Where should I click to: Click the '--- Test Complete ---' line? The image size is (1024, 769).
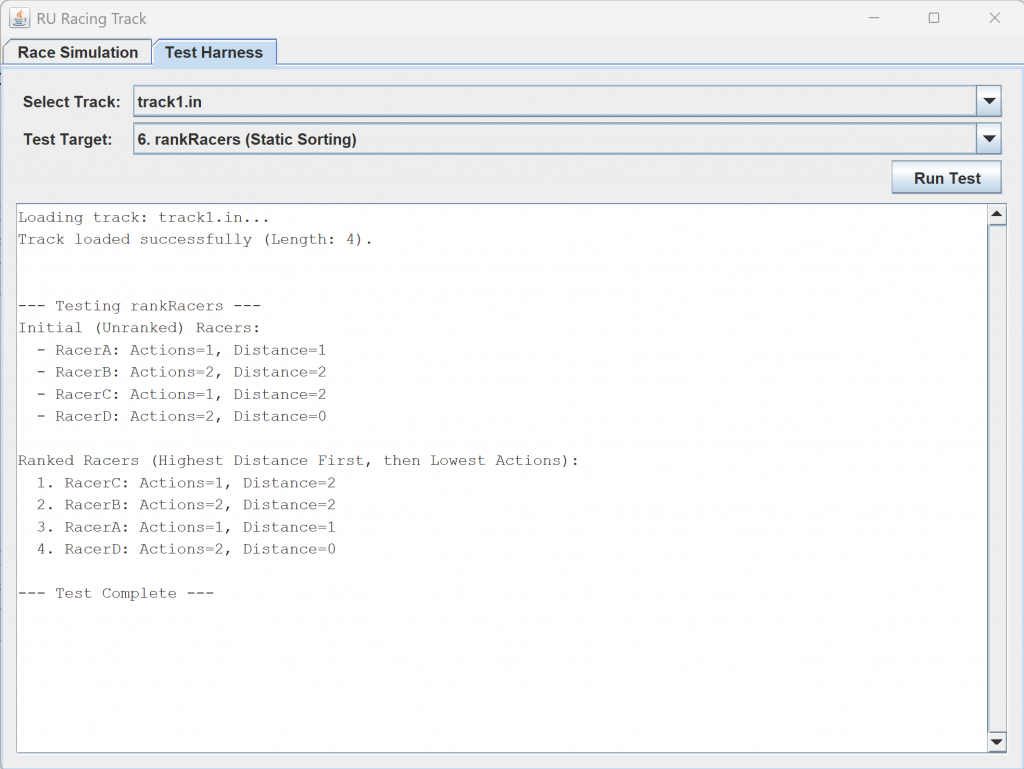pyautogui.click(x=116, y=593)
